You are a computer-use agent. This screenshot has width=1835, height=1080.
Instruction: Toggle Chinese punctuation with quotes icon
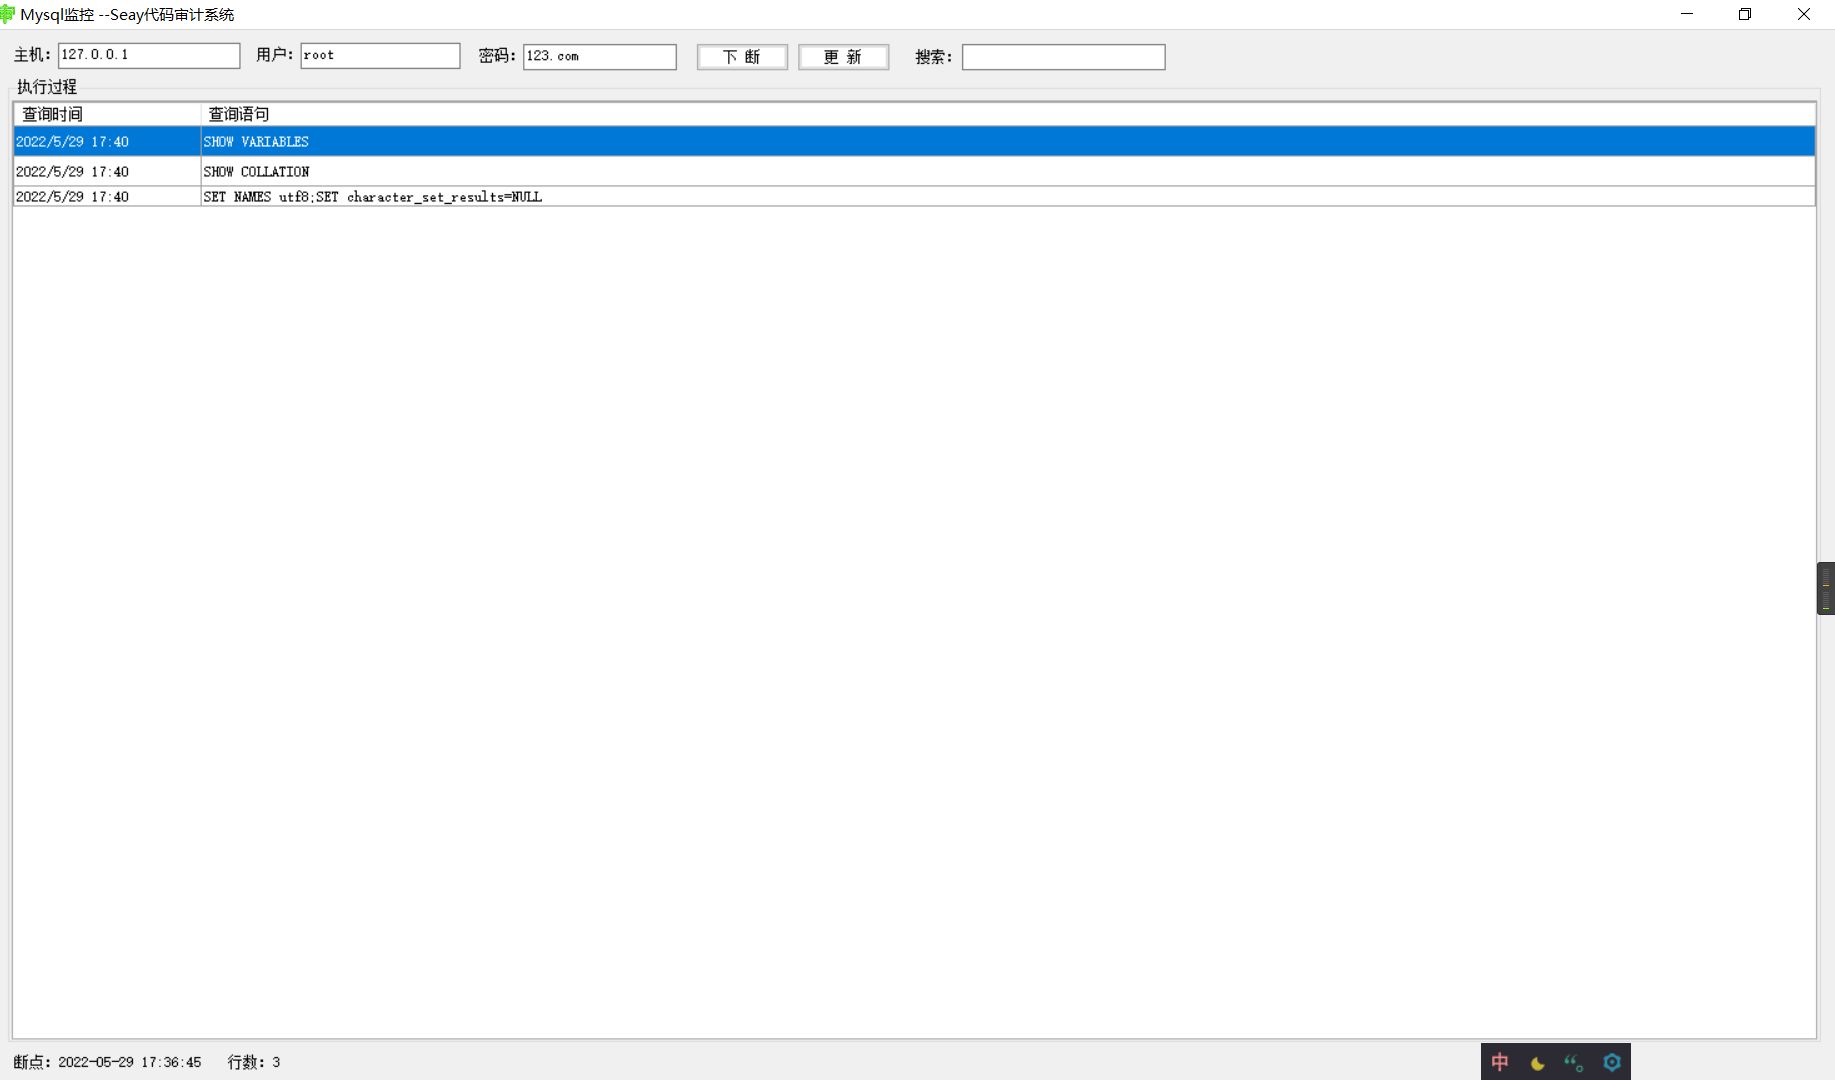pos(1573,1062)
